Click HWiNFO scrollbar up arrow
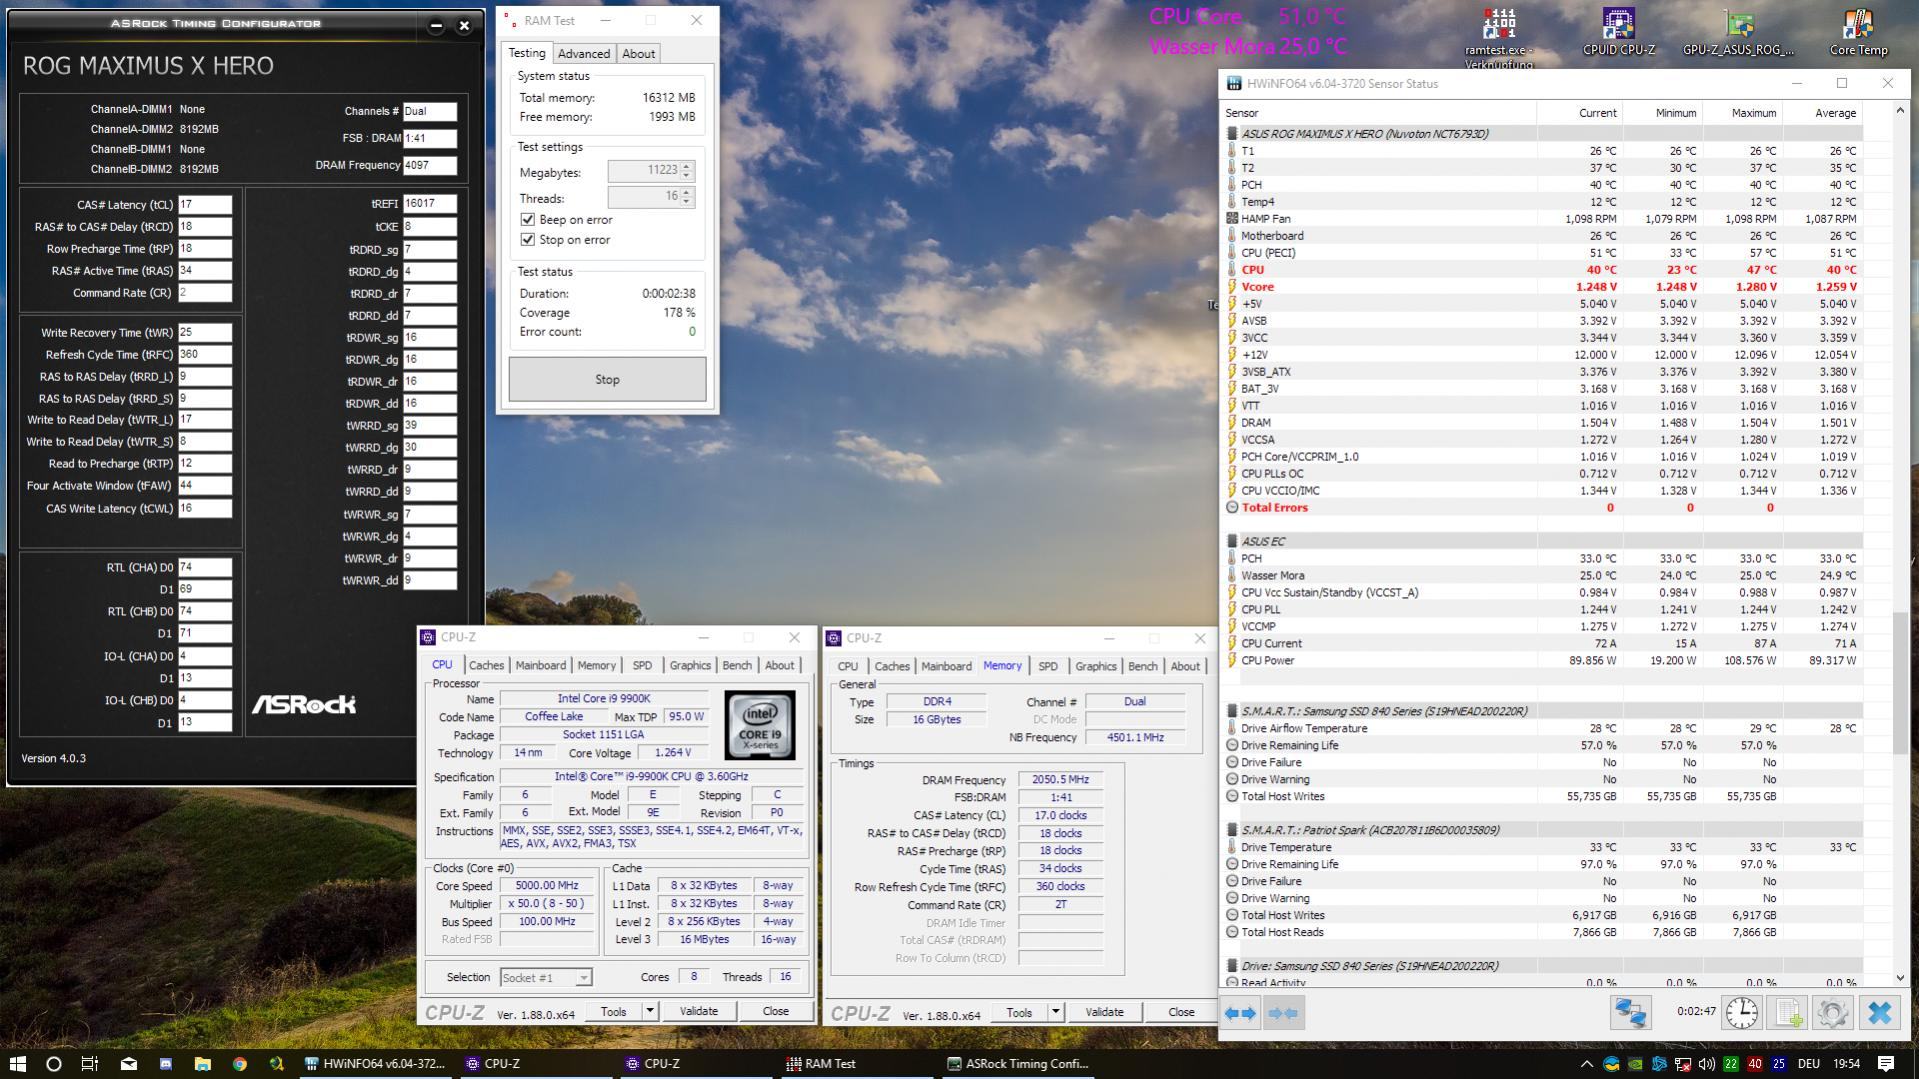Screen dimensions: 1919x1079 coord(1900,111)
